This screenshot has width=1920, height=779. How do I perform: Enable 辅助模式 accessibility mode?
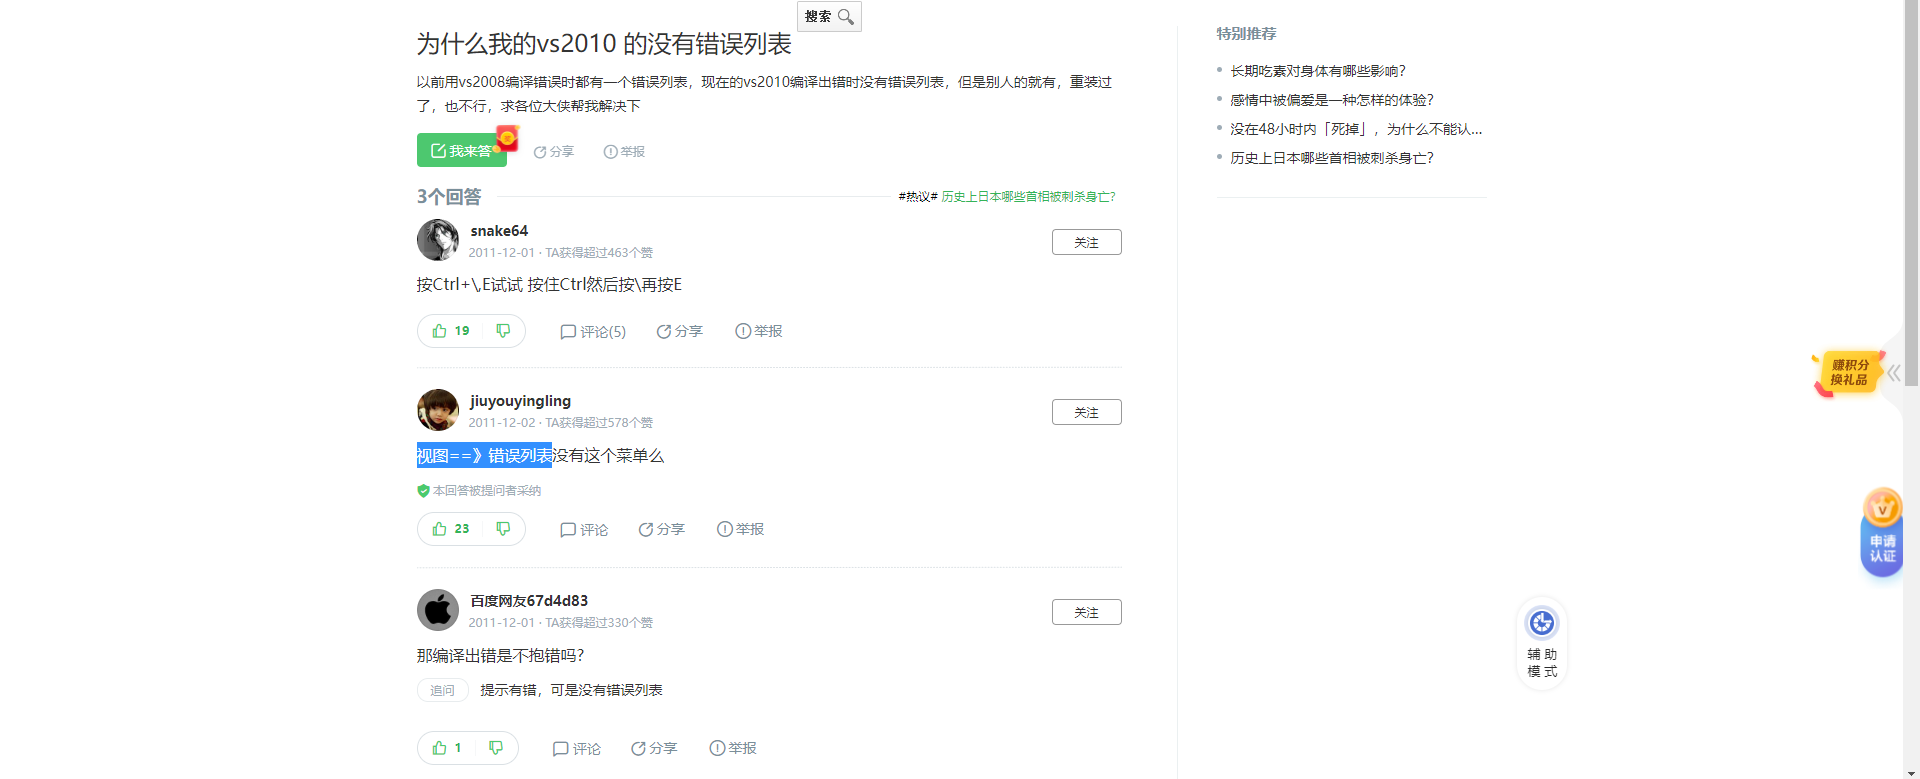pyautogui.click(x=1542, y=643)
